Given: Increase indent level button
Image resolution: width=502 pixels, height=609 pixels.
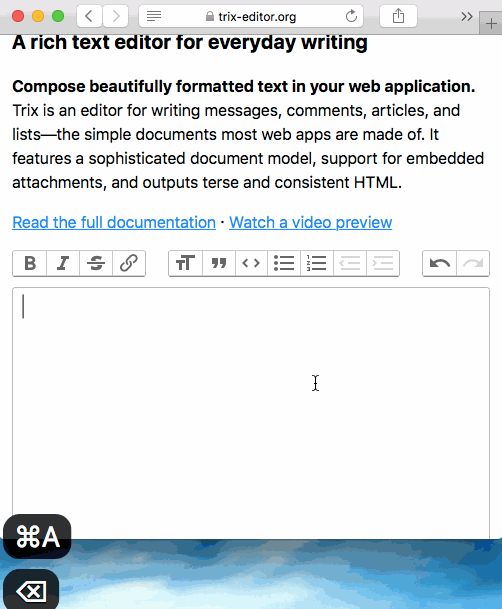Looking at the screenshot, I should point(383,263).
